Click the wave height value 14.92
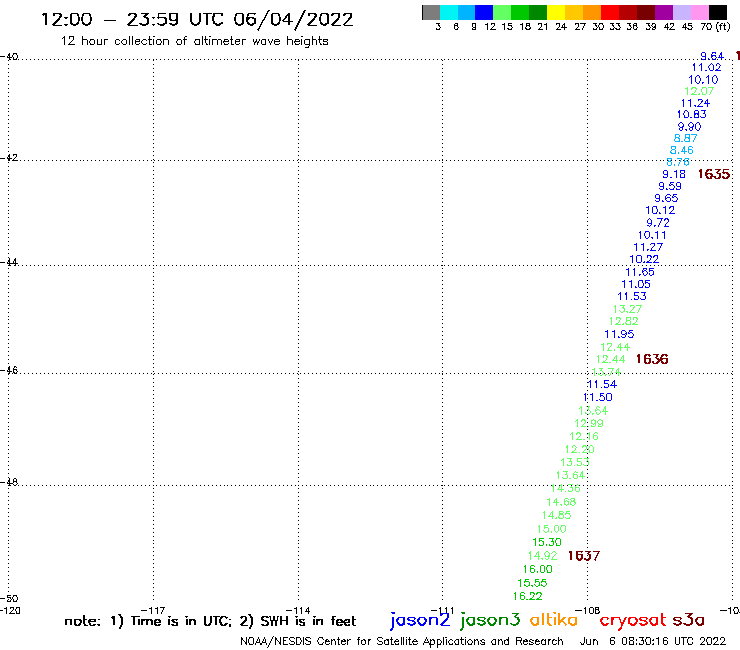This screenshot has height=650, width=740. 543,556
